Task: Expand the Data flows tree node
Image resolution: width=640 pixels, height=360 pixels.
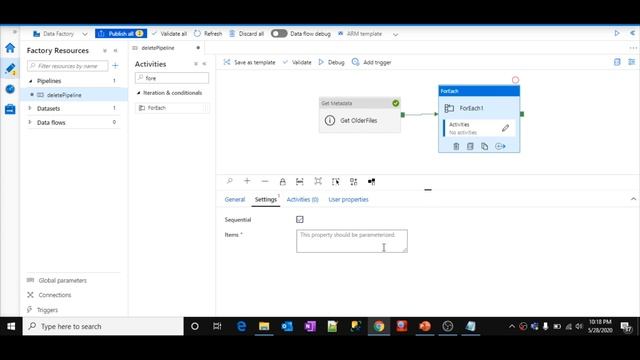Action: (x=30, y=122)
